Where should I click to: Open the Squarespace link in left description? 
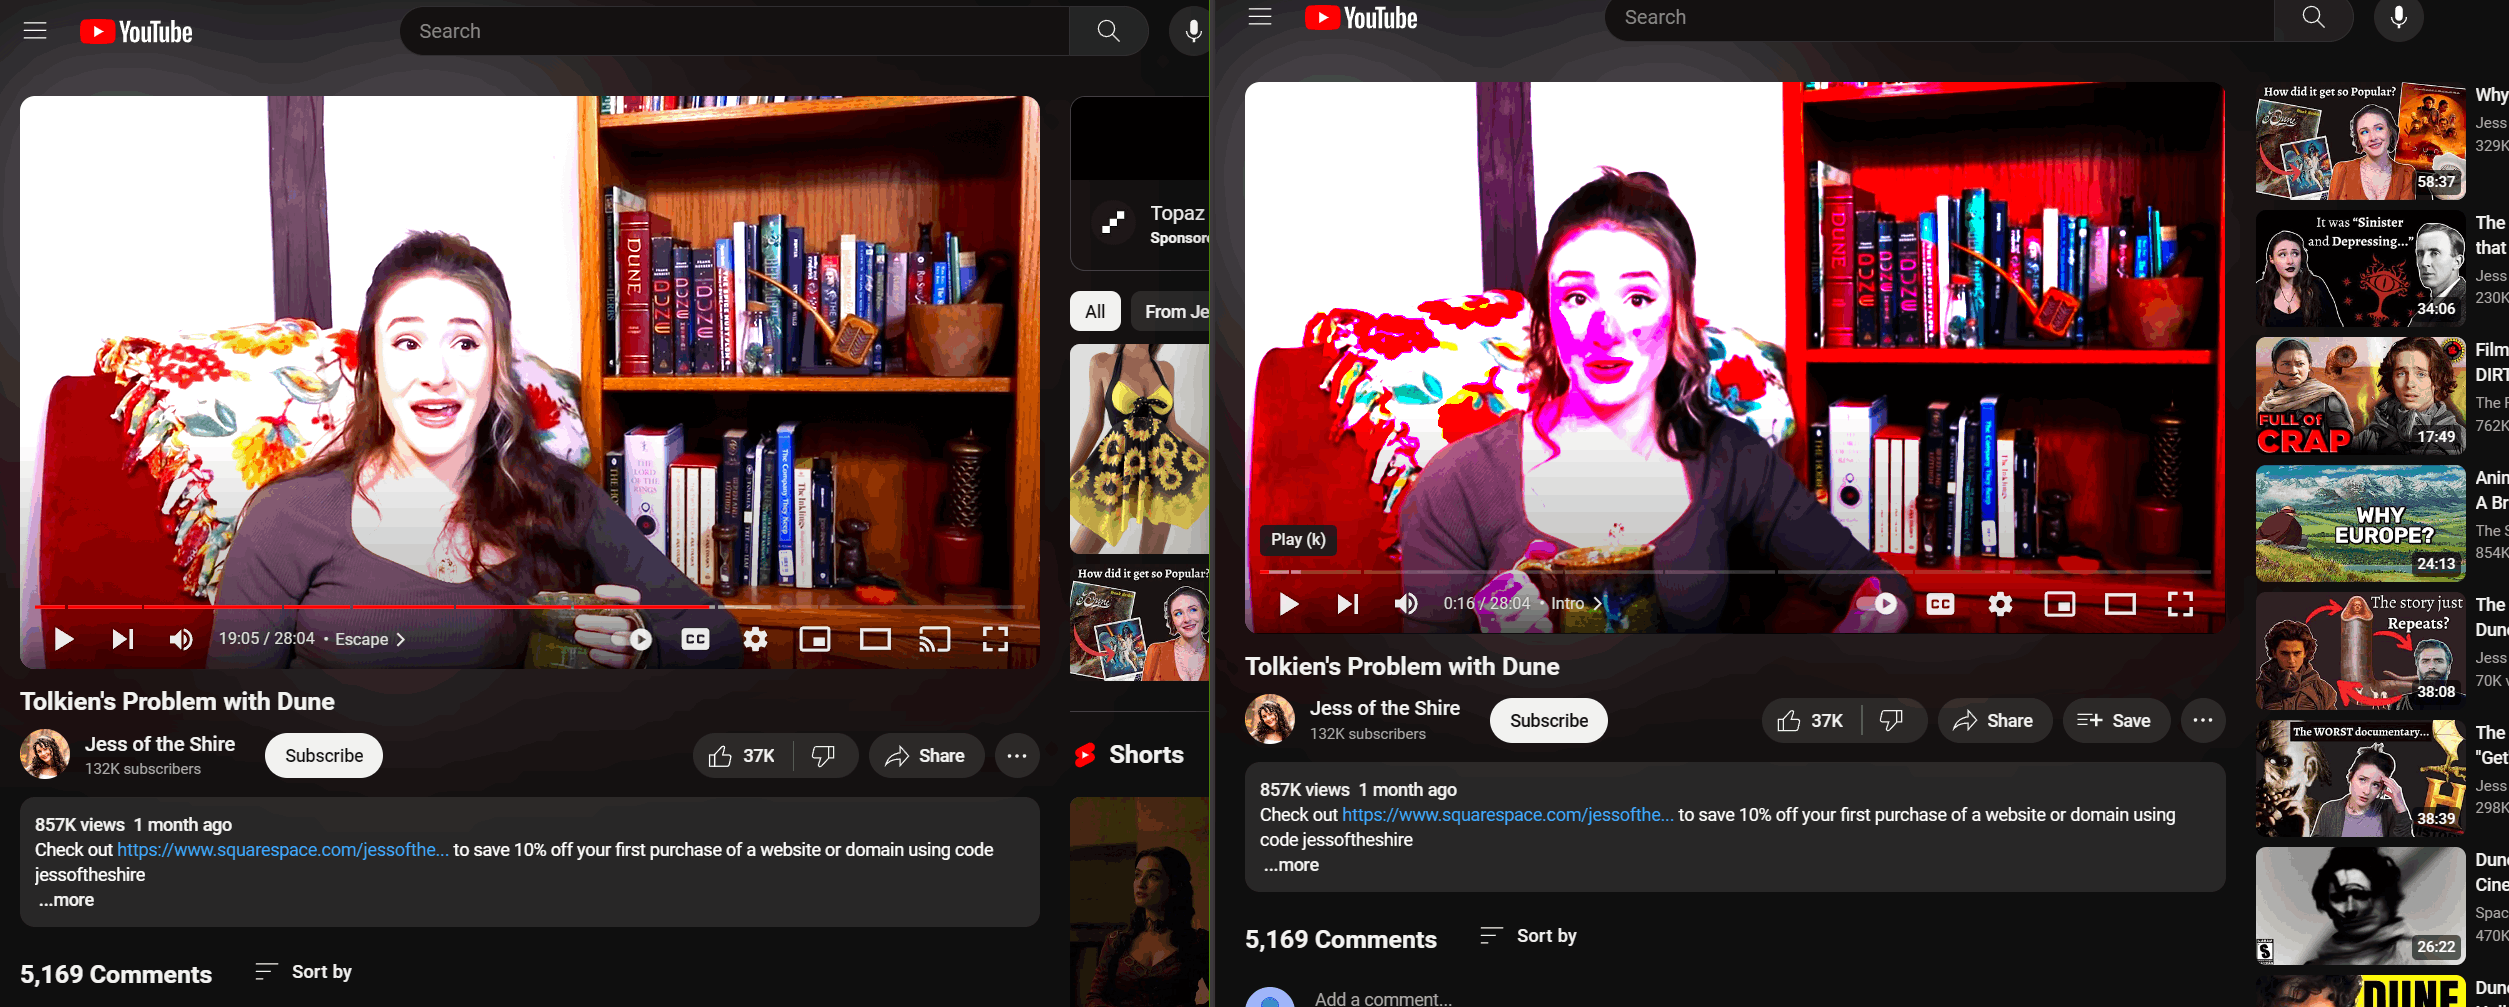[x=283, y=850]
